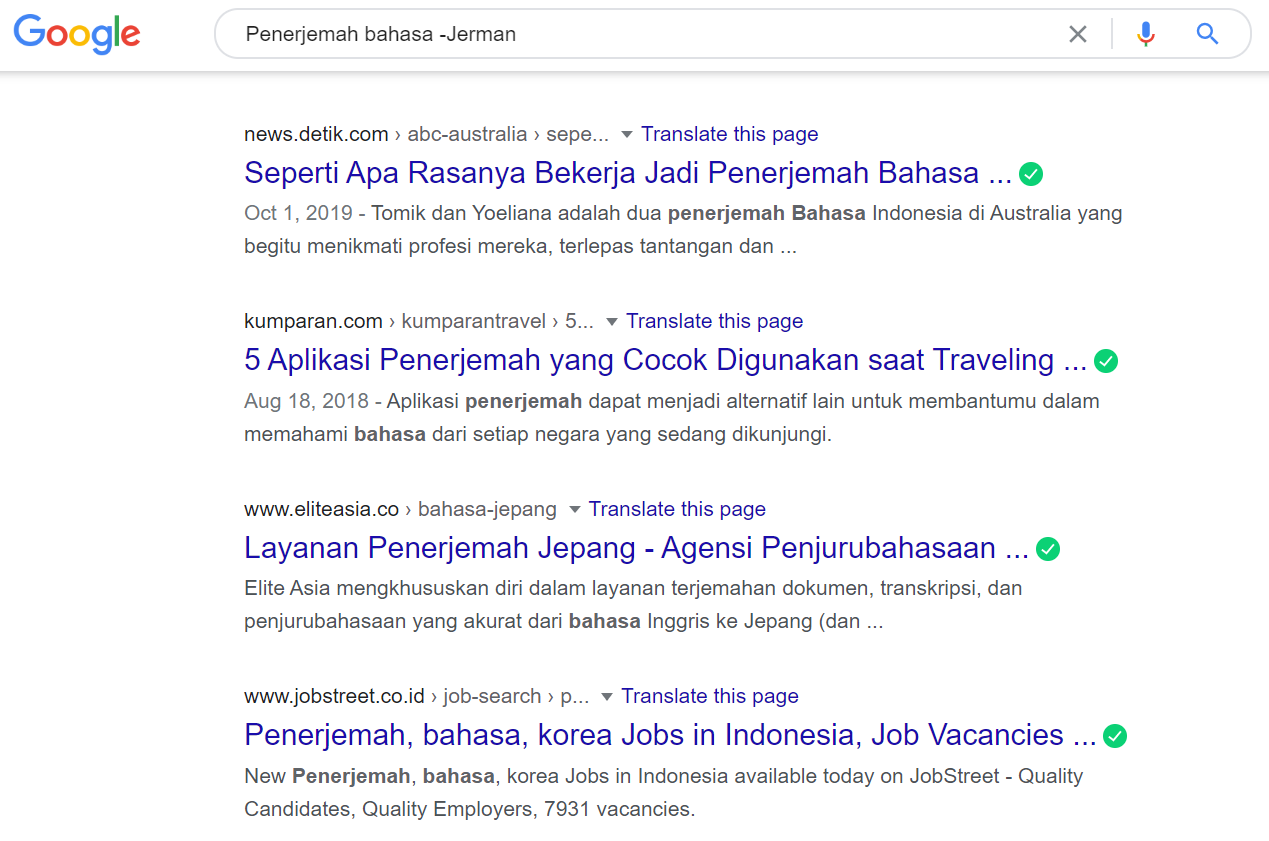Start voice search with microphone icon
Screen dimensions: 1269x841
1146,34
